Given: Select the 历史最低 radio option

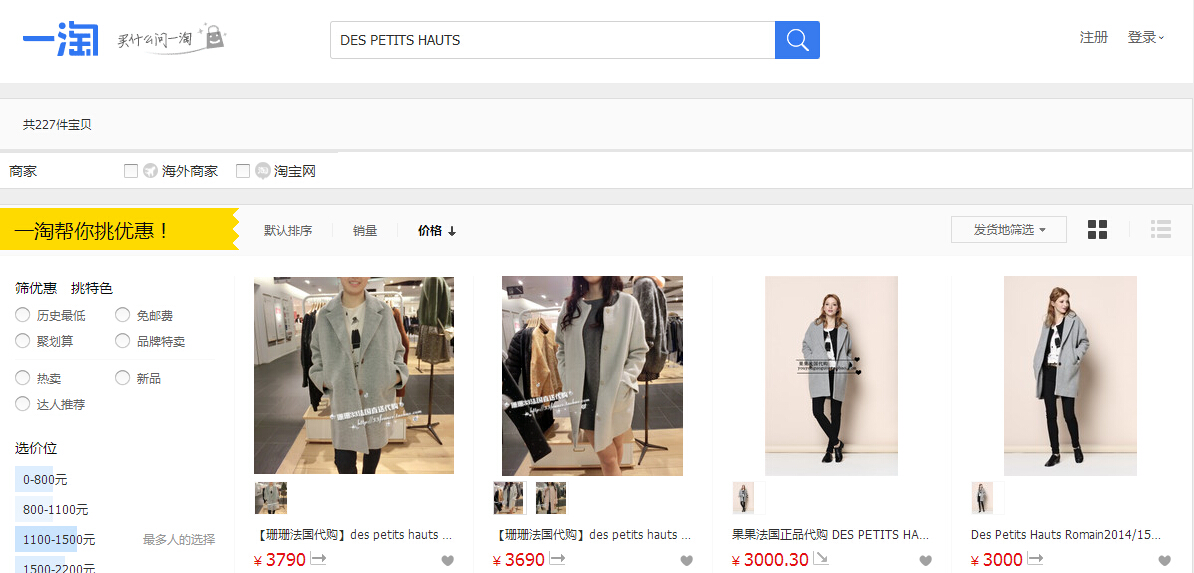Looking at the screenshot, I should pyautogui.click(x=23, y=315).
